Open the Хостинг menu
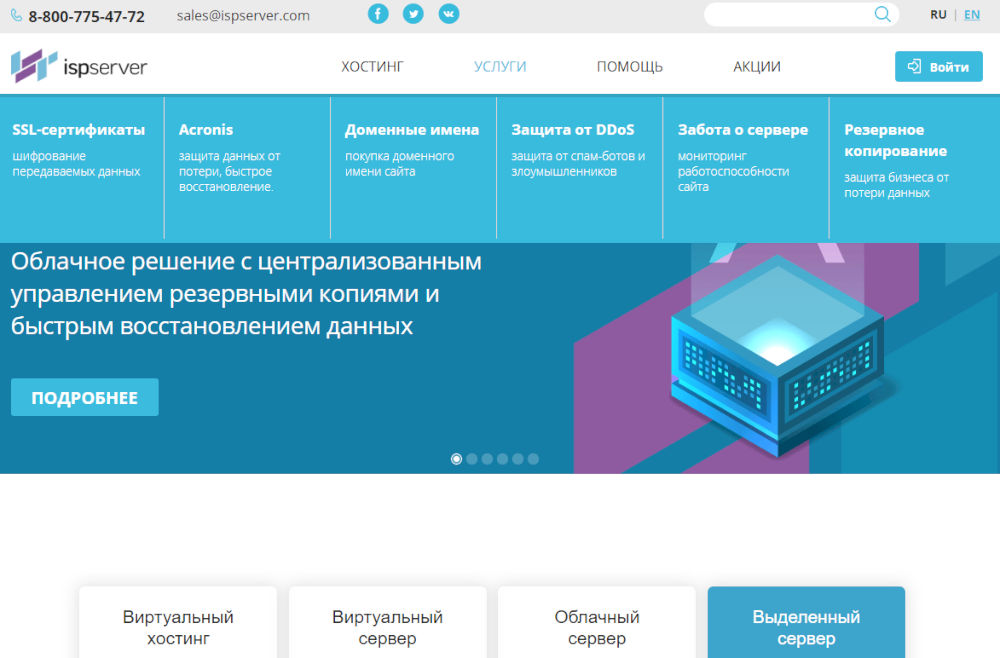1000x658 pixels. click(x=372, y=67)
